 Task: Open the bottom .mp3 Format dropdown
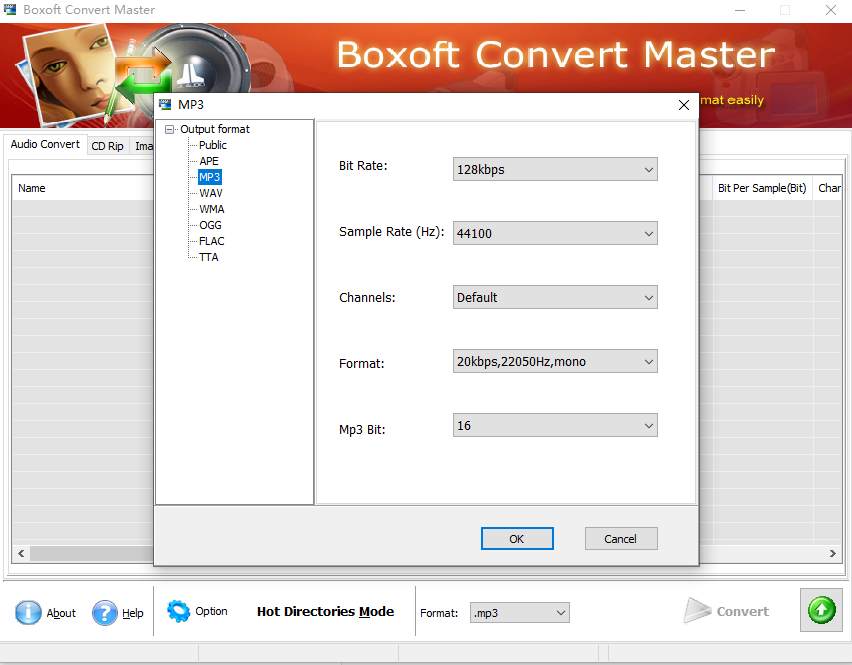pyautogui.click(x=519, y=613)
